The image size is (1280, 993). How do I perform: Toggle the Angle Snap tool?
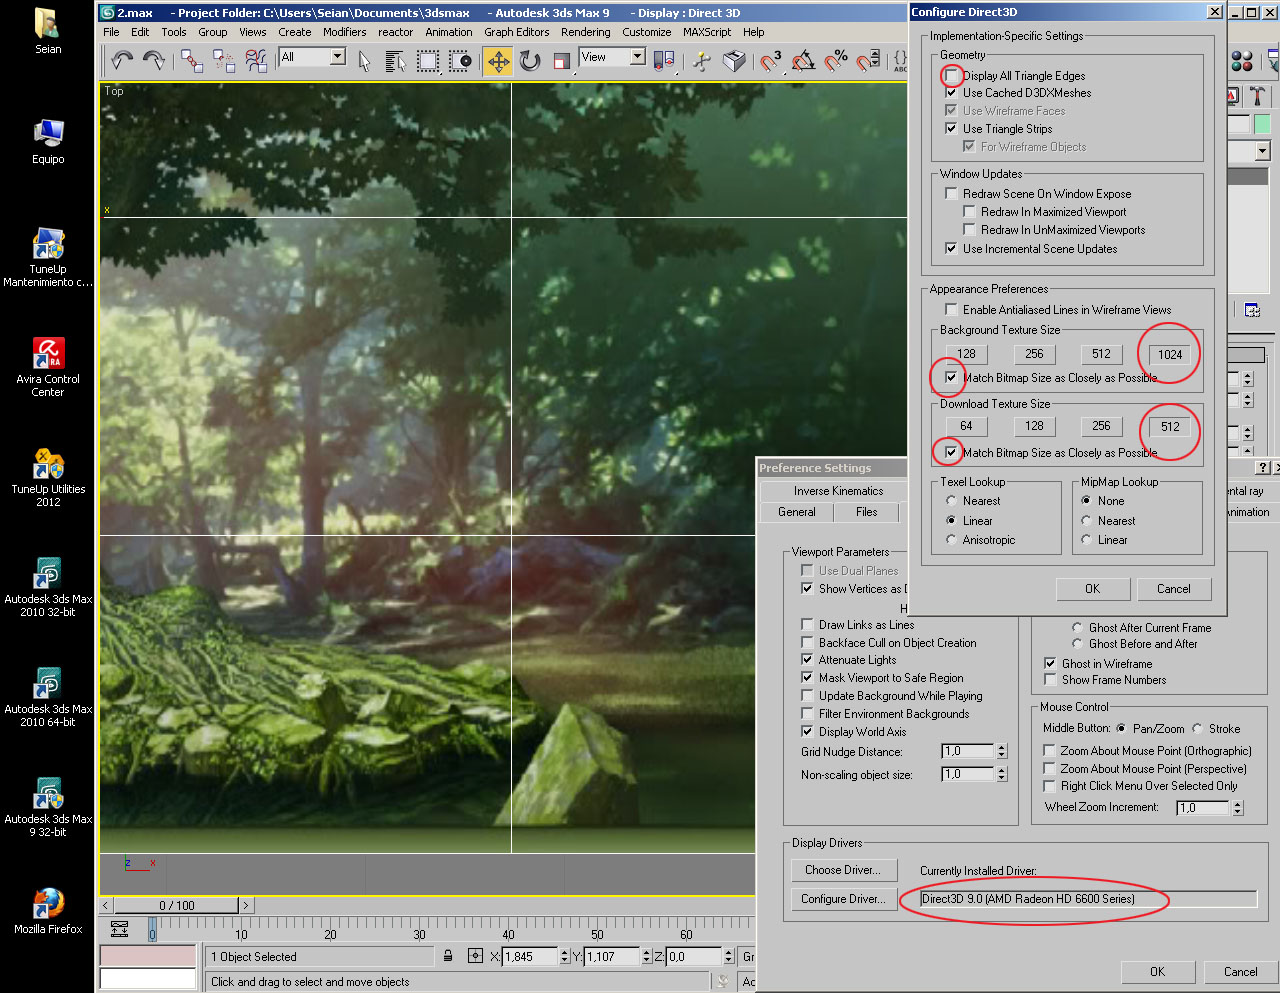pos(803,61)
